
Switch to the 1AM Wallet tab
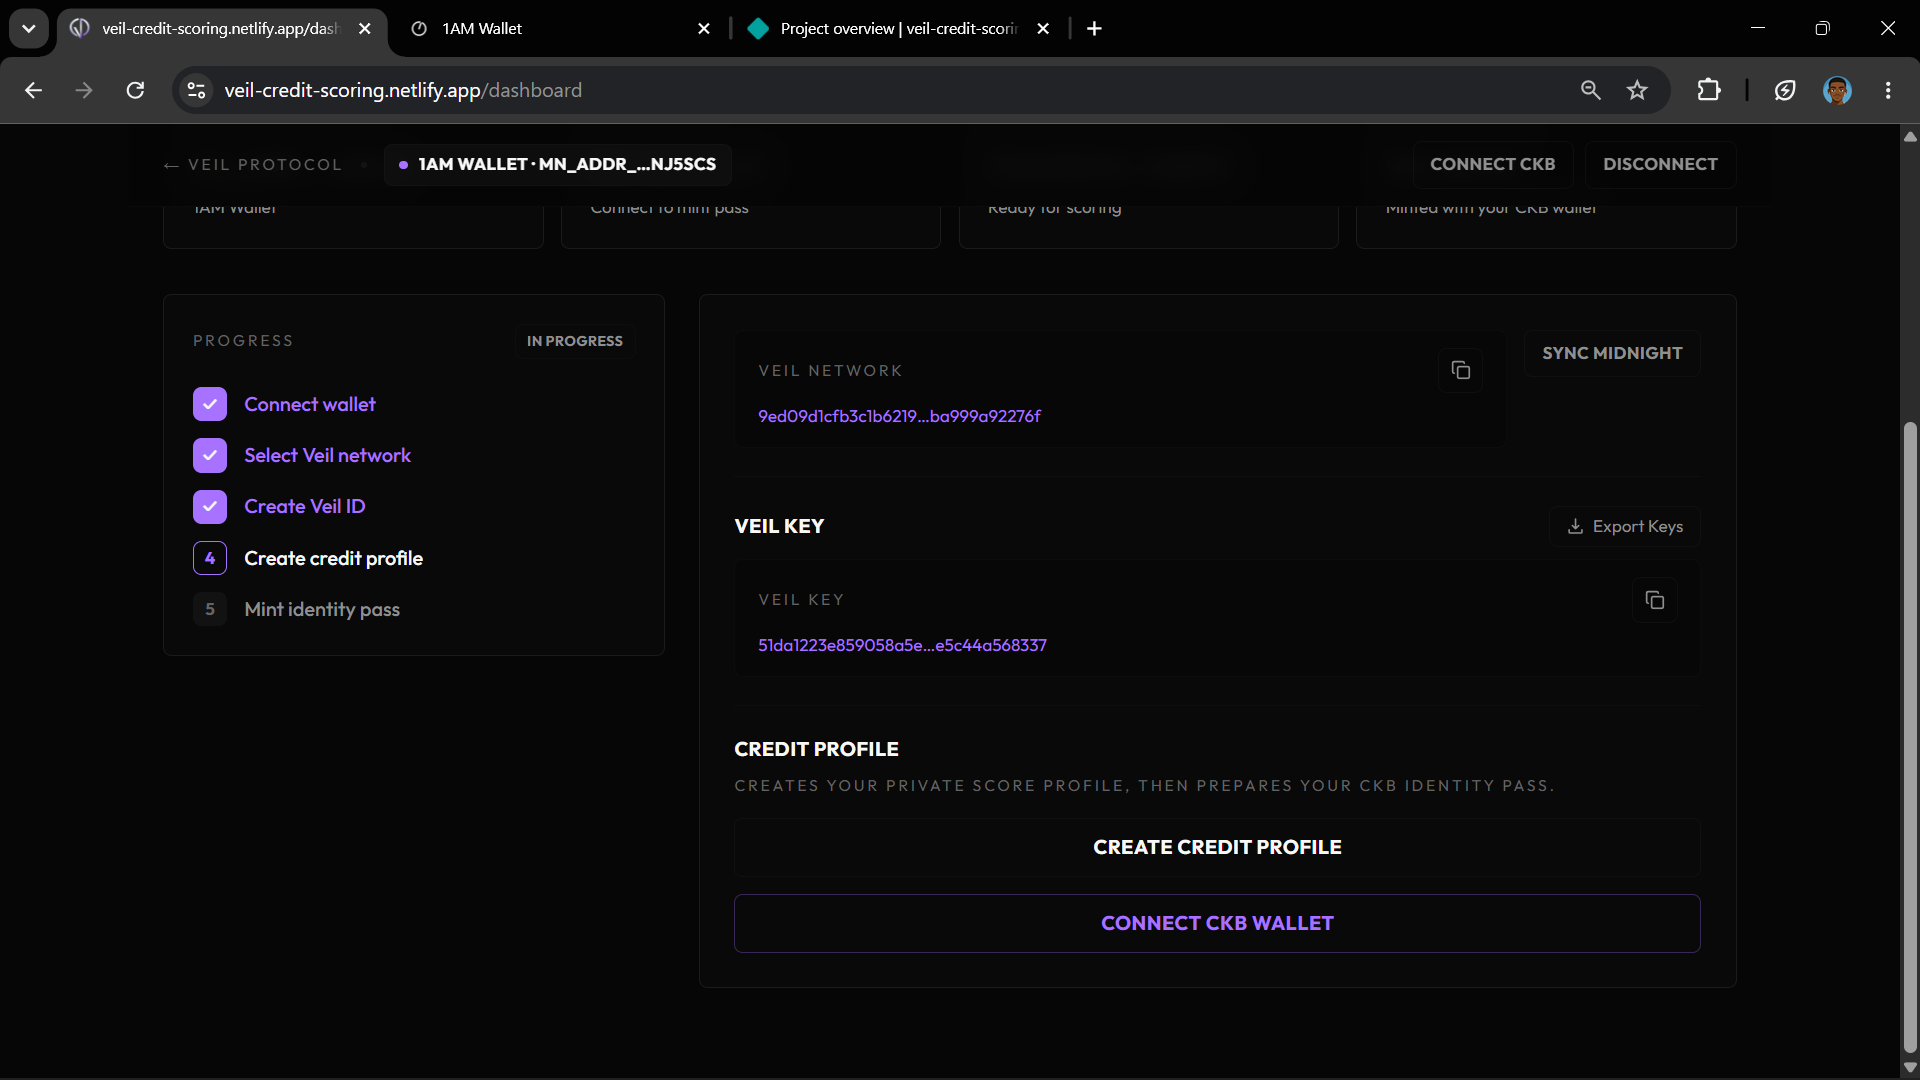click(x=560, y=28)
